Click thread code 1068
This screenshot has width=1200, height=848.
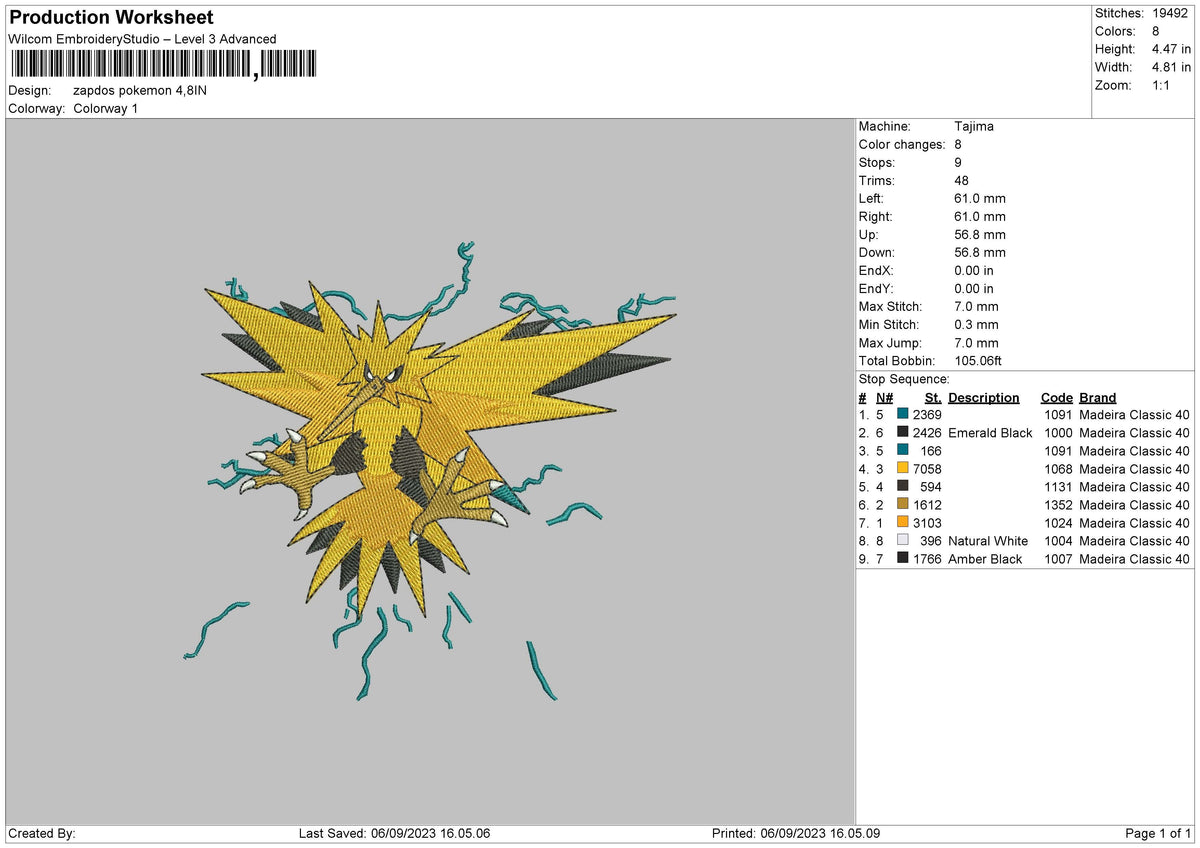1057,469
